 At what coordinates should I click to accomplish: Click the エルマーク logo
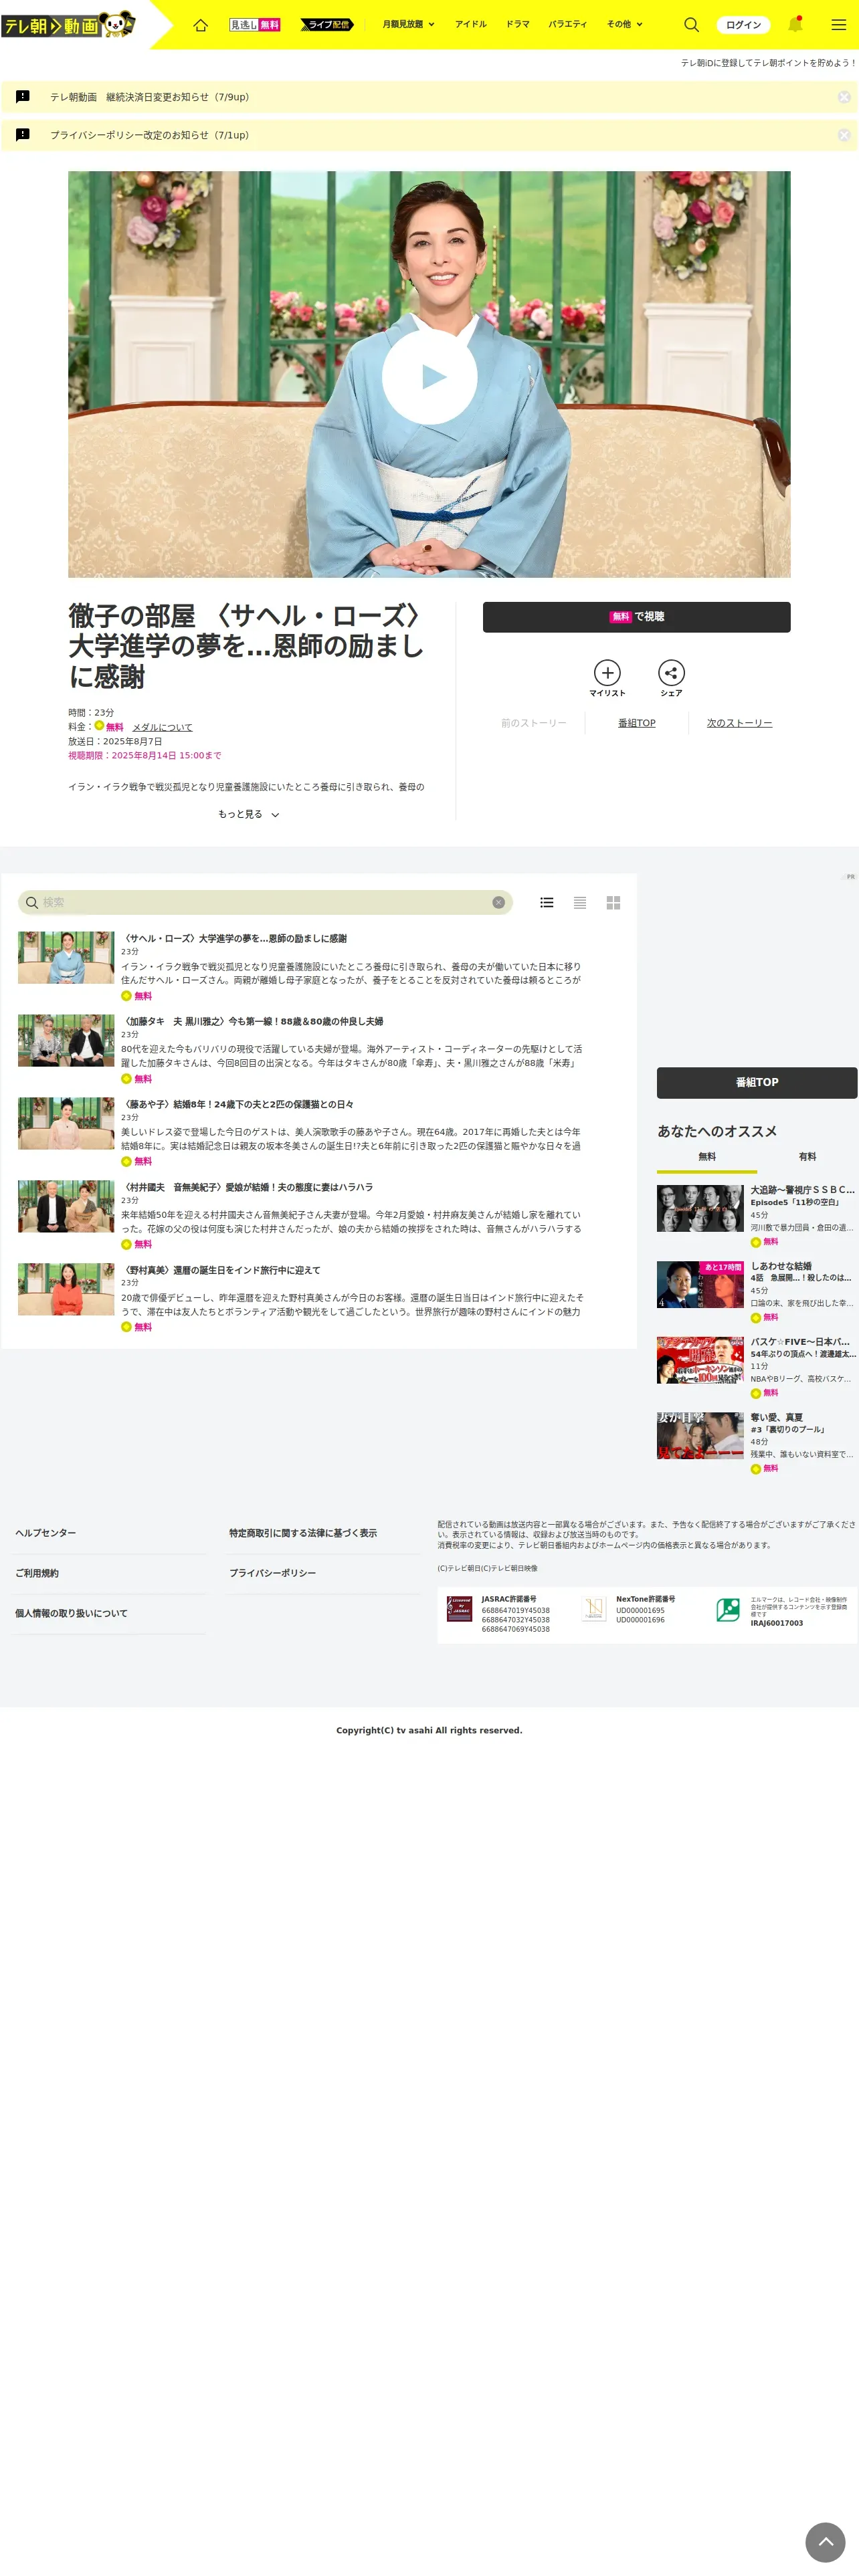click(x=728, y=1609)
